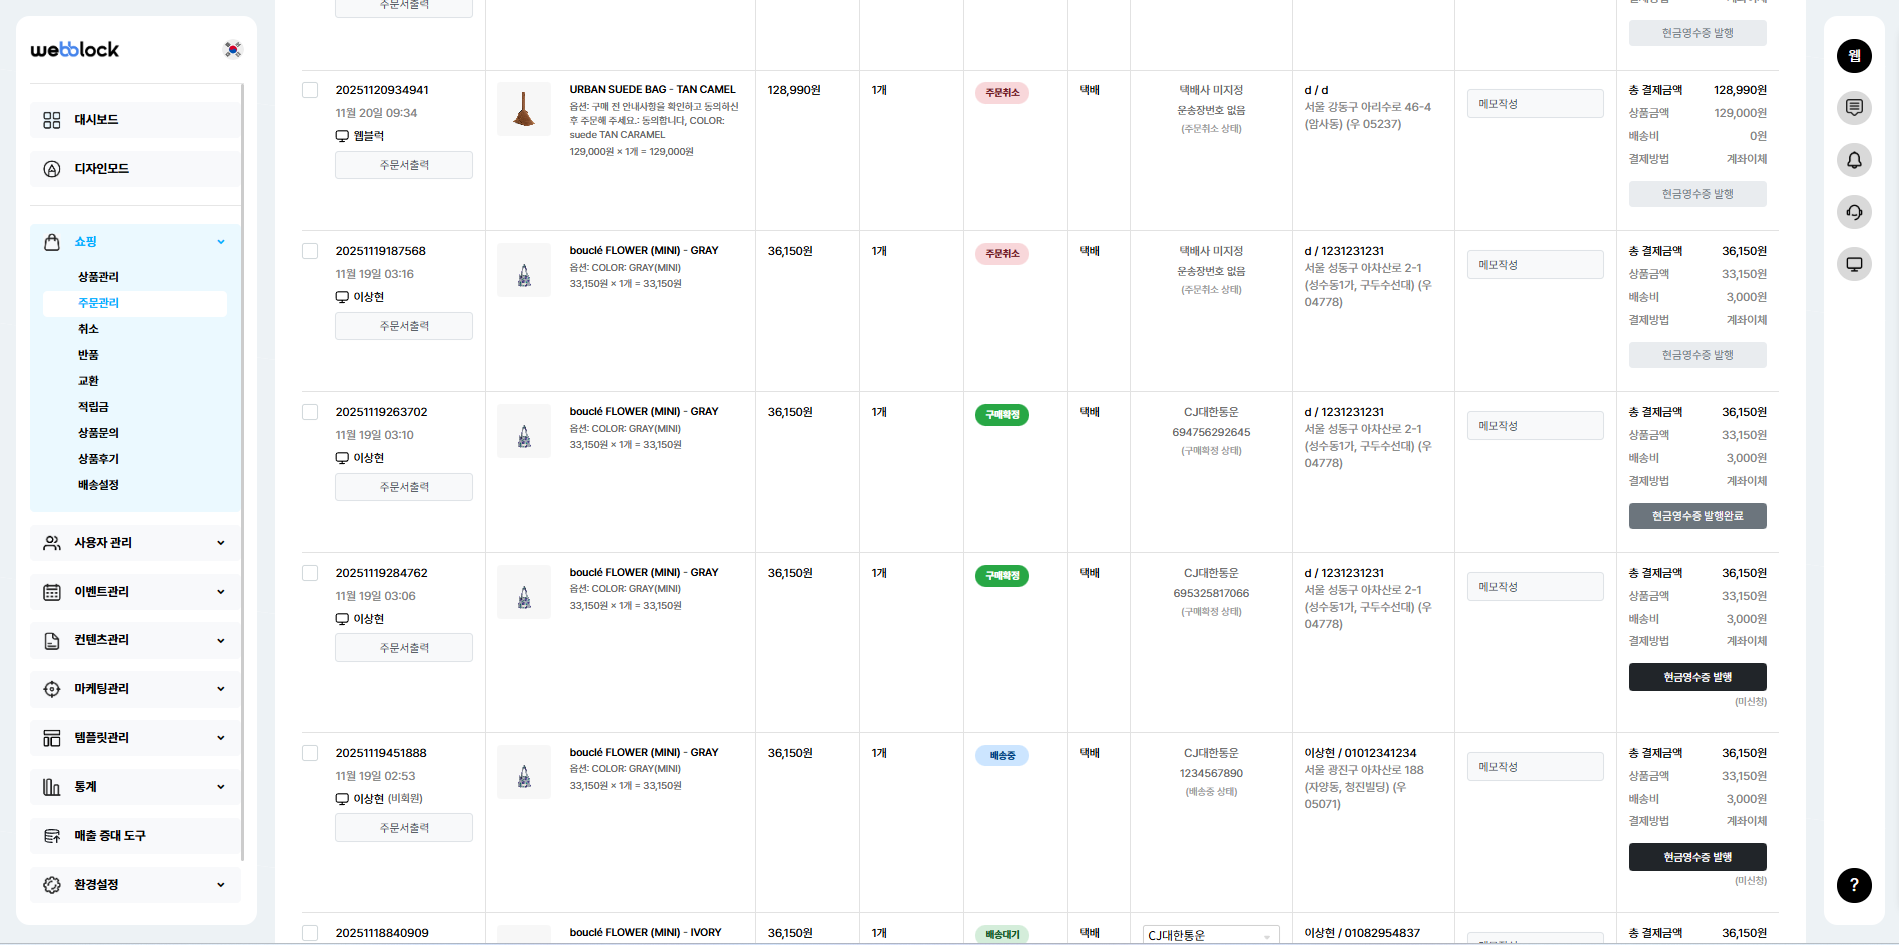Check the box for order 20251120934941

point(310,90)
